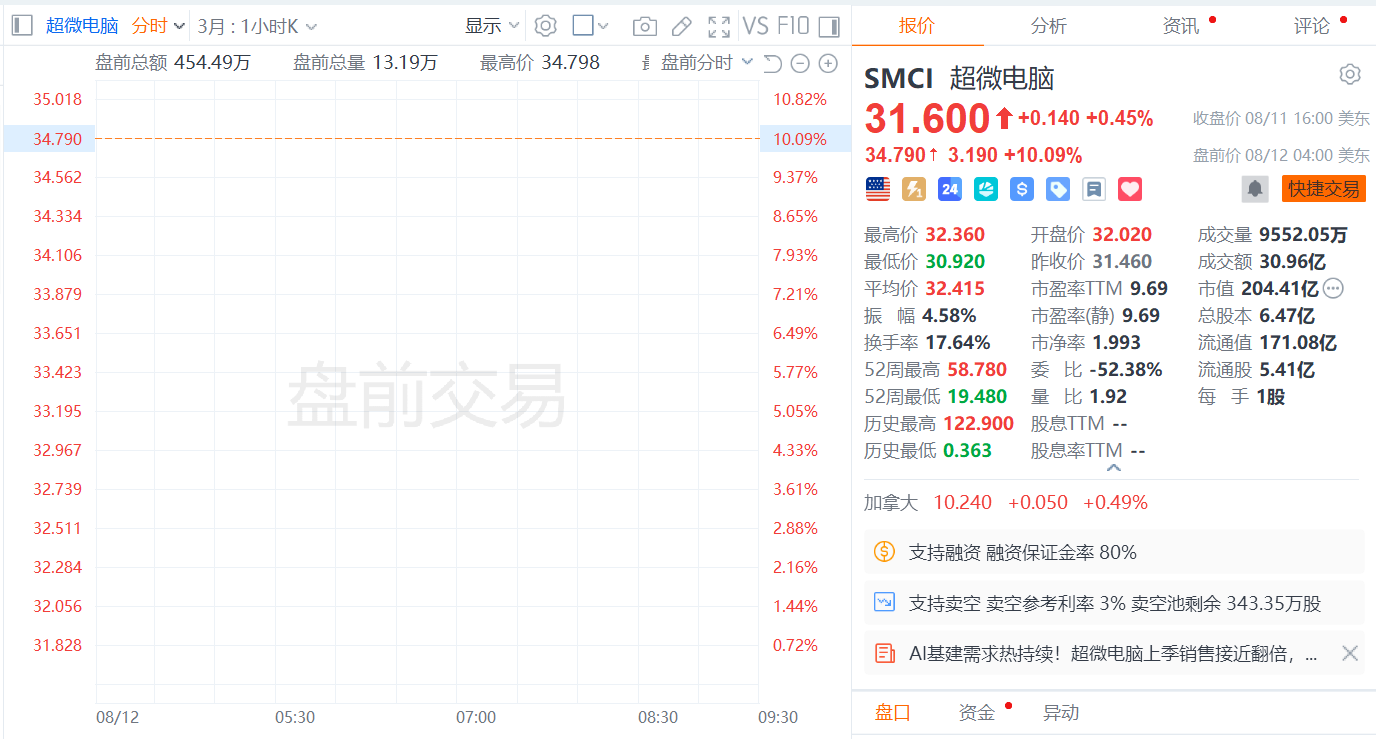The height and width of the screenshot is (739, 1376).
Task: Click the 加拿大 10.240 quote row
Action: (x=1006, y=503)
